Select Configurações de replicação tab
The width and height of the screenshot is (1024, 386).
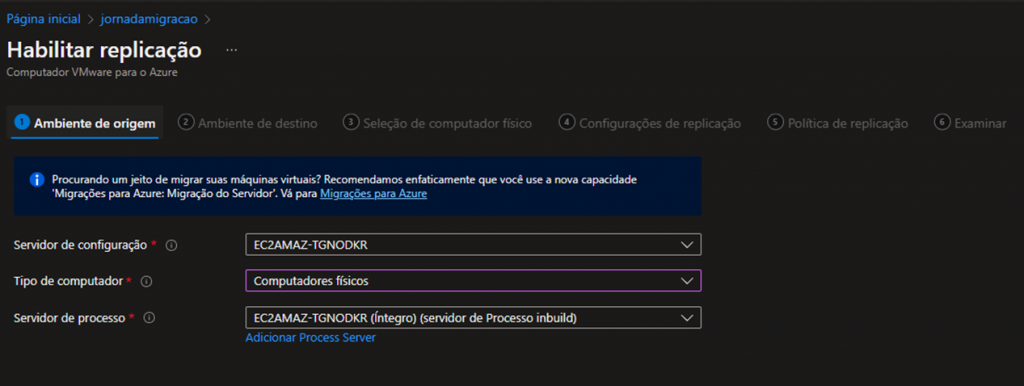[x=650, y=123]
